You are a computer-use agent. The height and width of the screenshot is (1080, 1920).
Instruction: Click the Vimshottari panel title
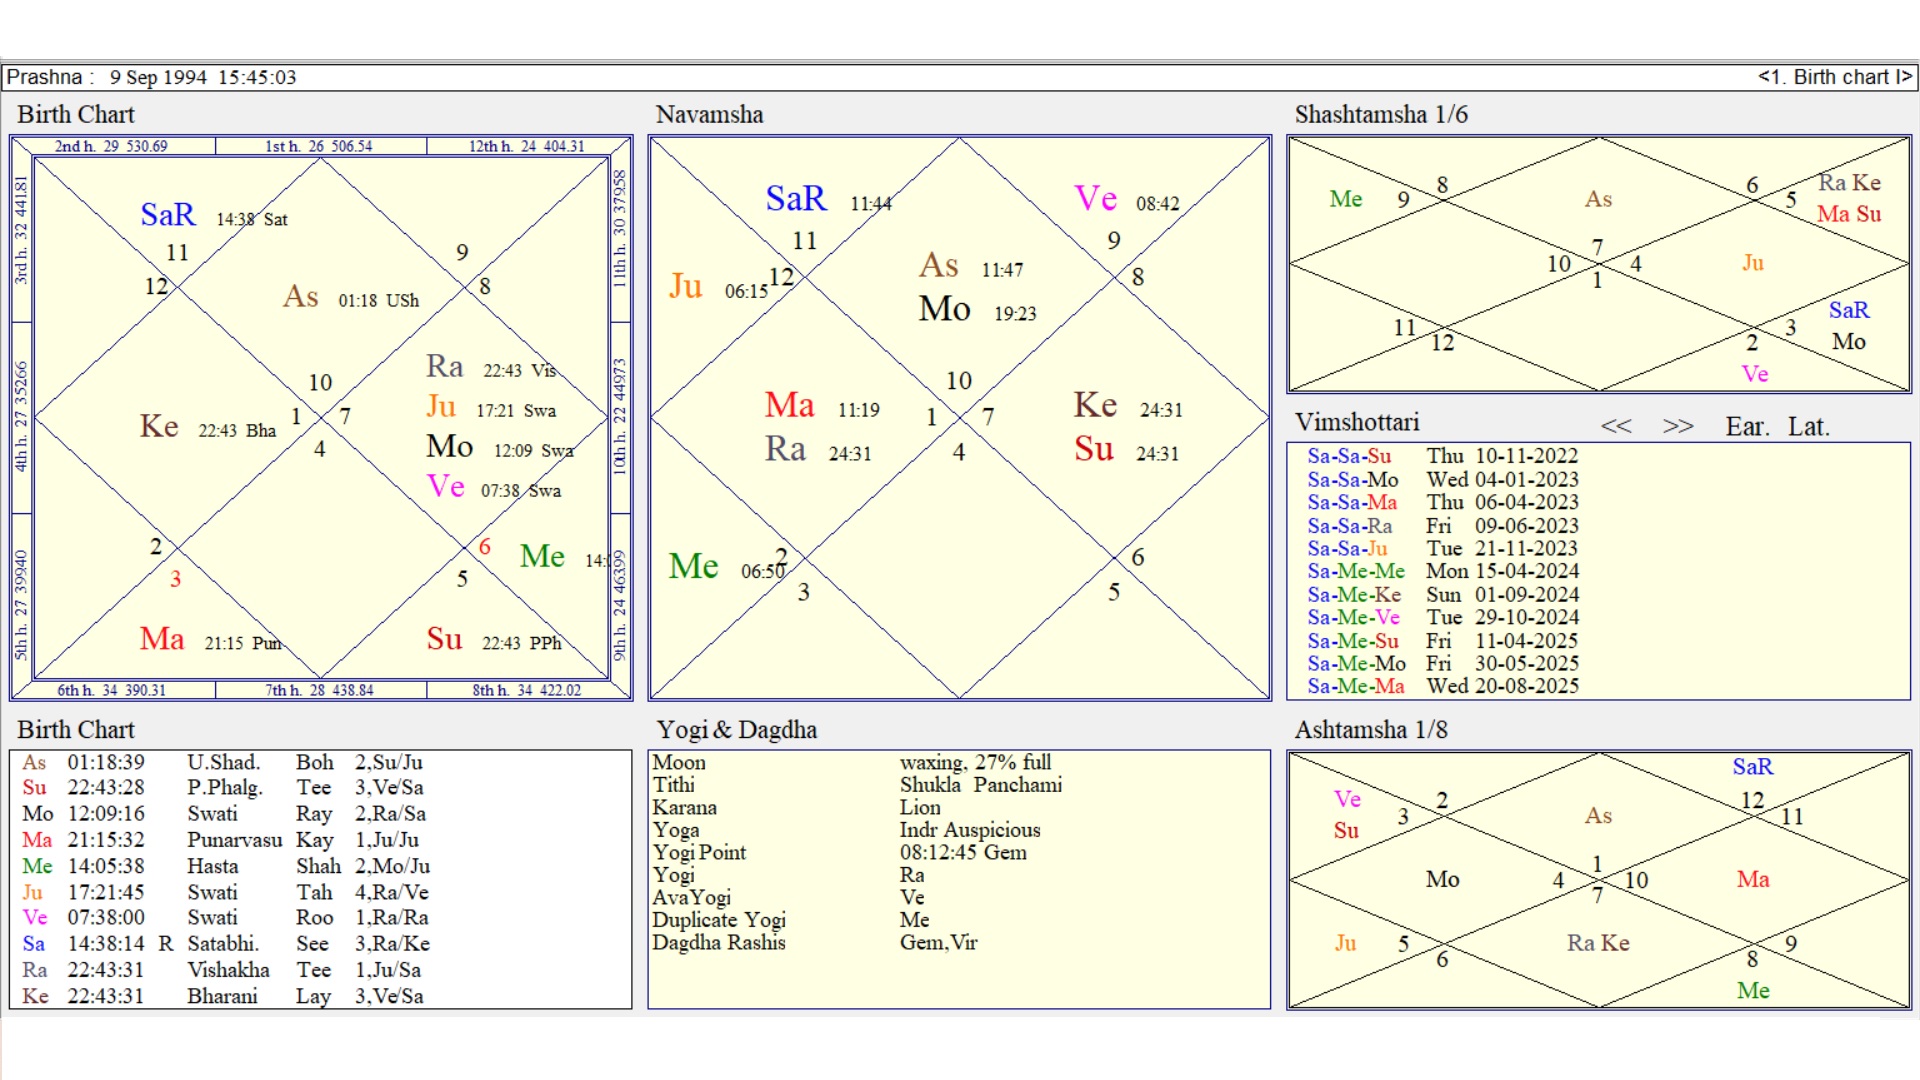click(x=1357, y=422)
